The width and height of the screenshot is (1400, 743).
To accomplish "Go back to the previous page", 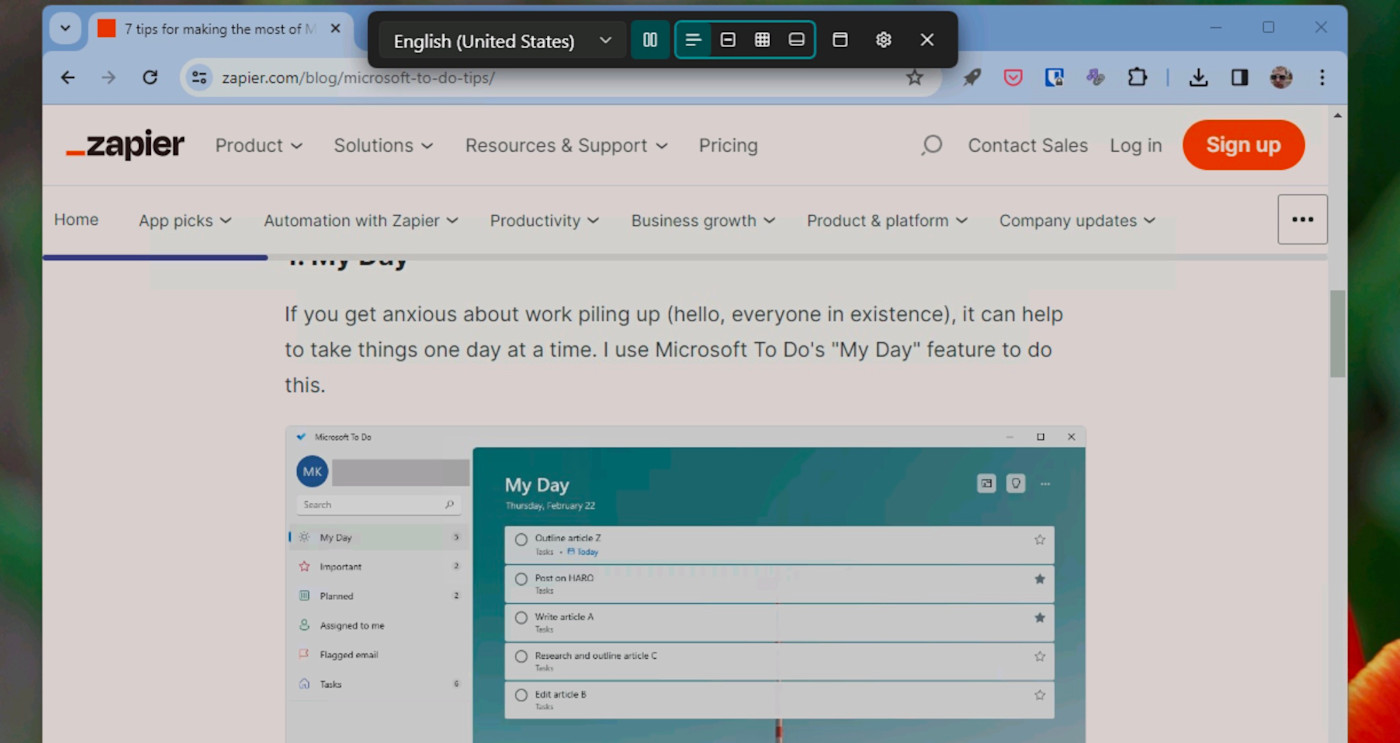I will tap(68, 77).
